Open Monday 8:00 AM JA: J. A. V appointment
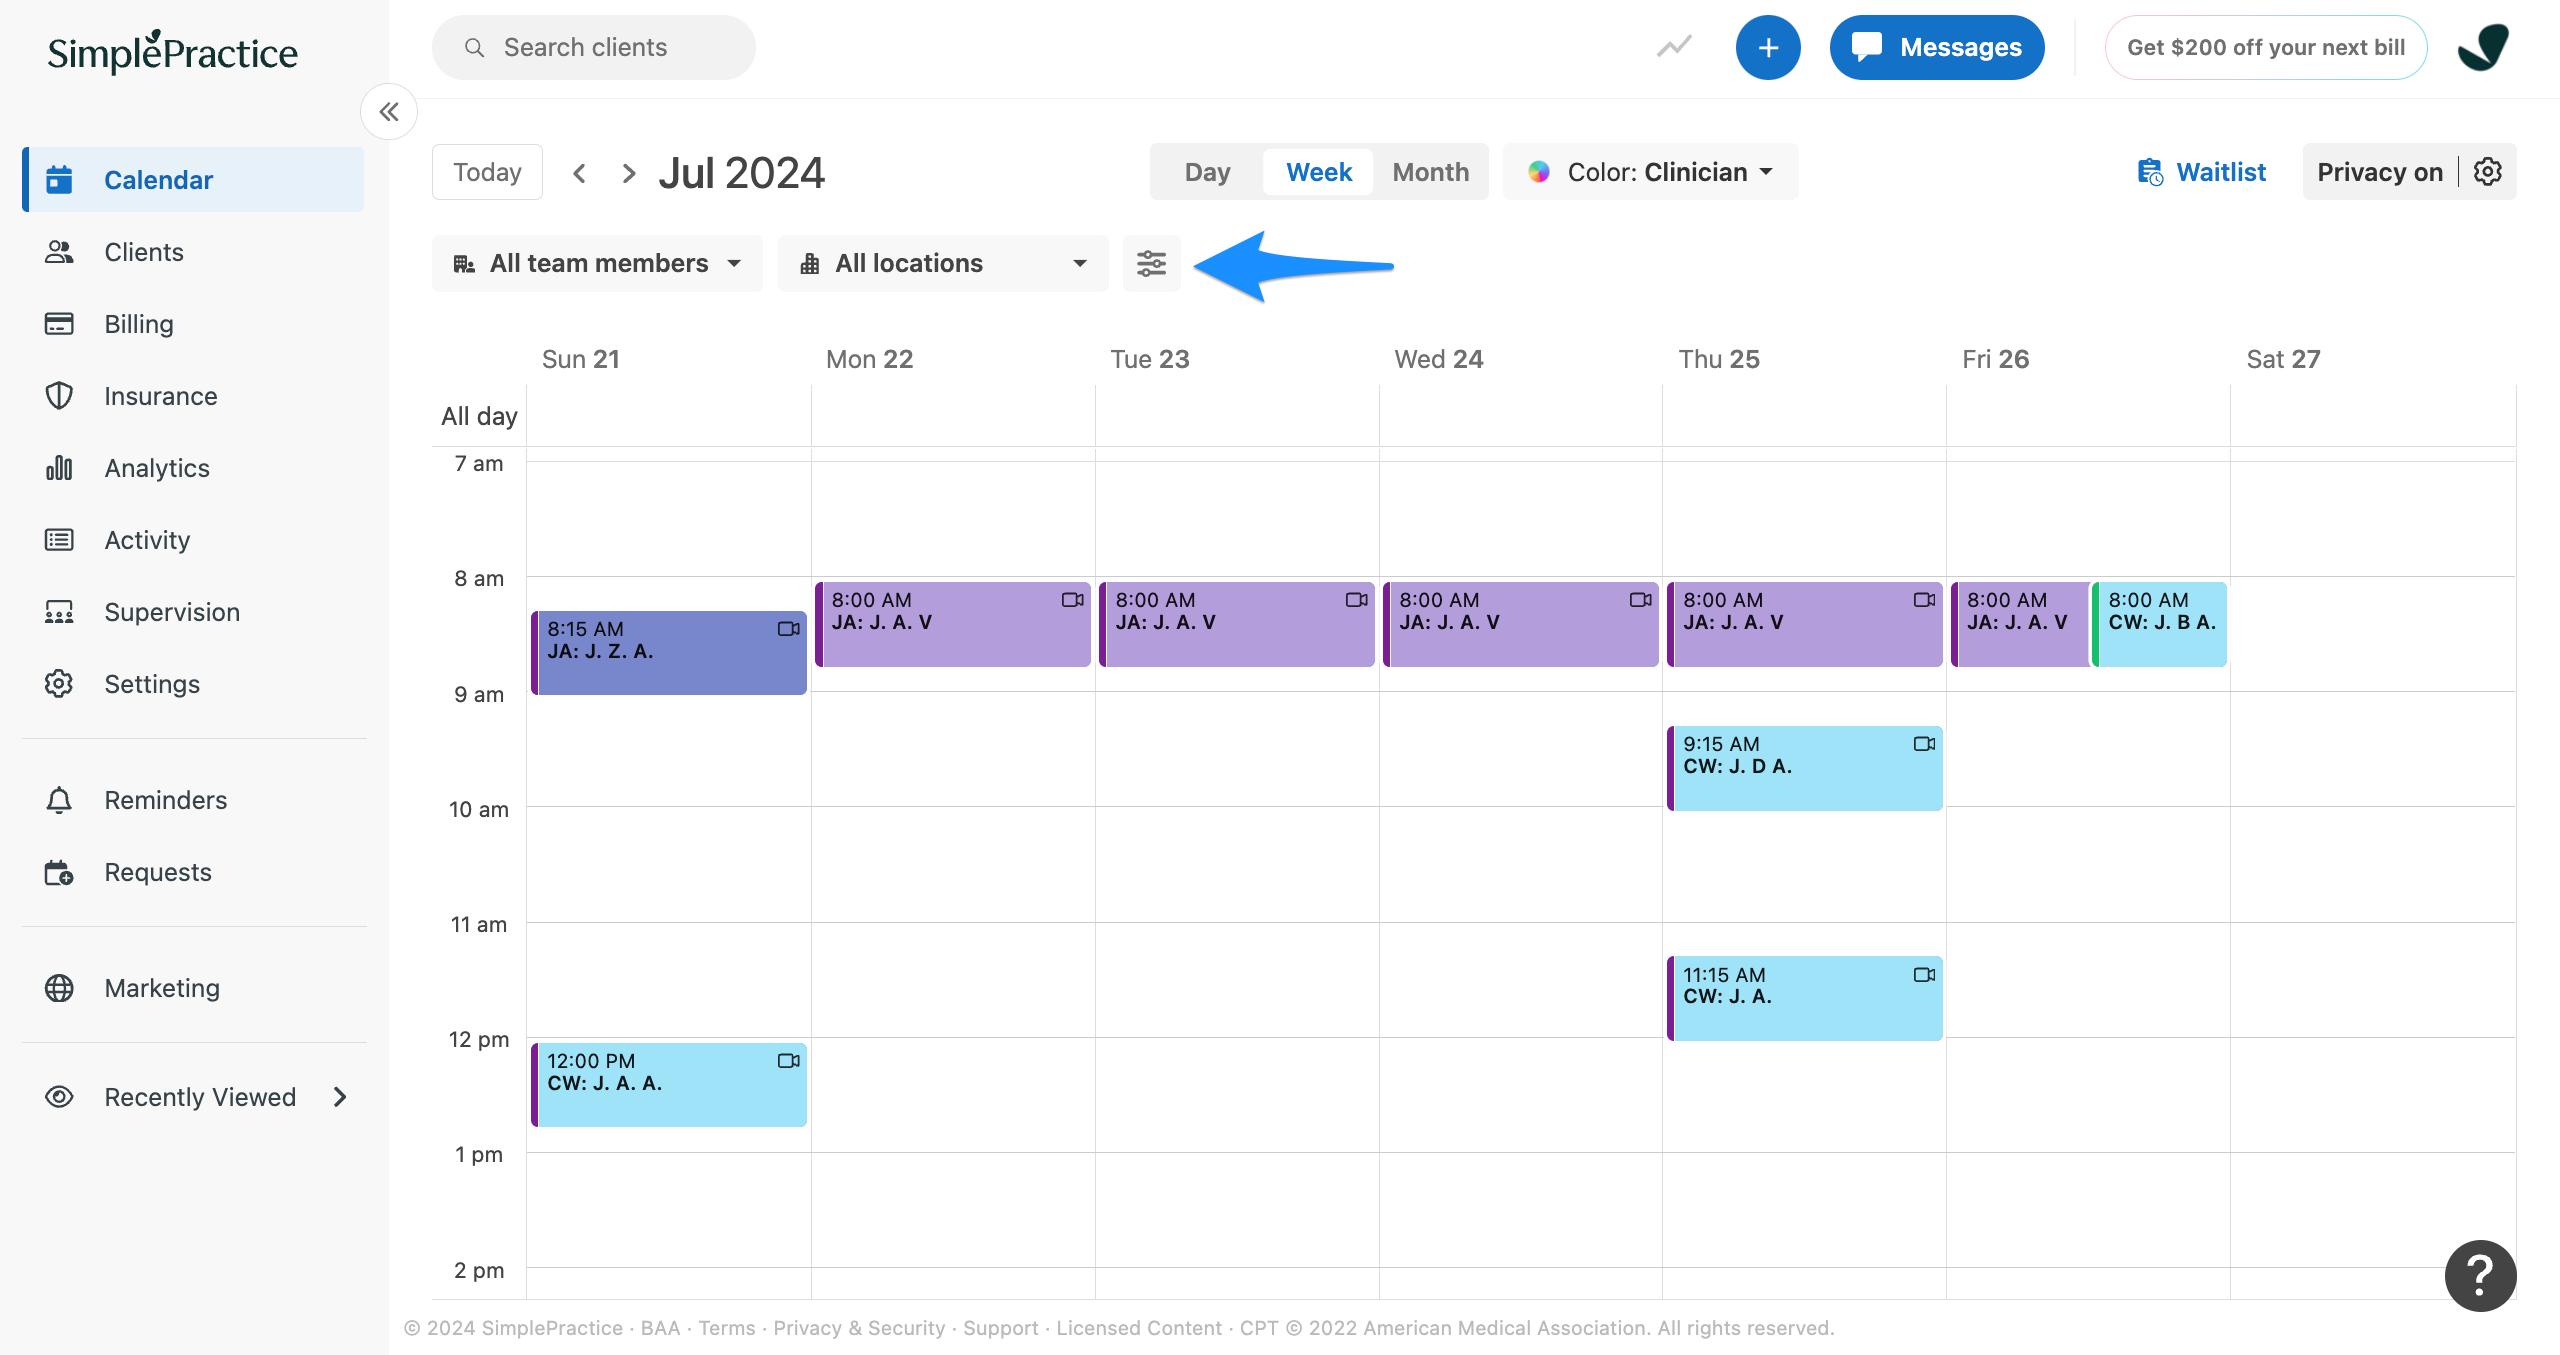The image size is (2560, 1355). (953, 624)
